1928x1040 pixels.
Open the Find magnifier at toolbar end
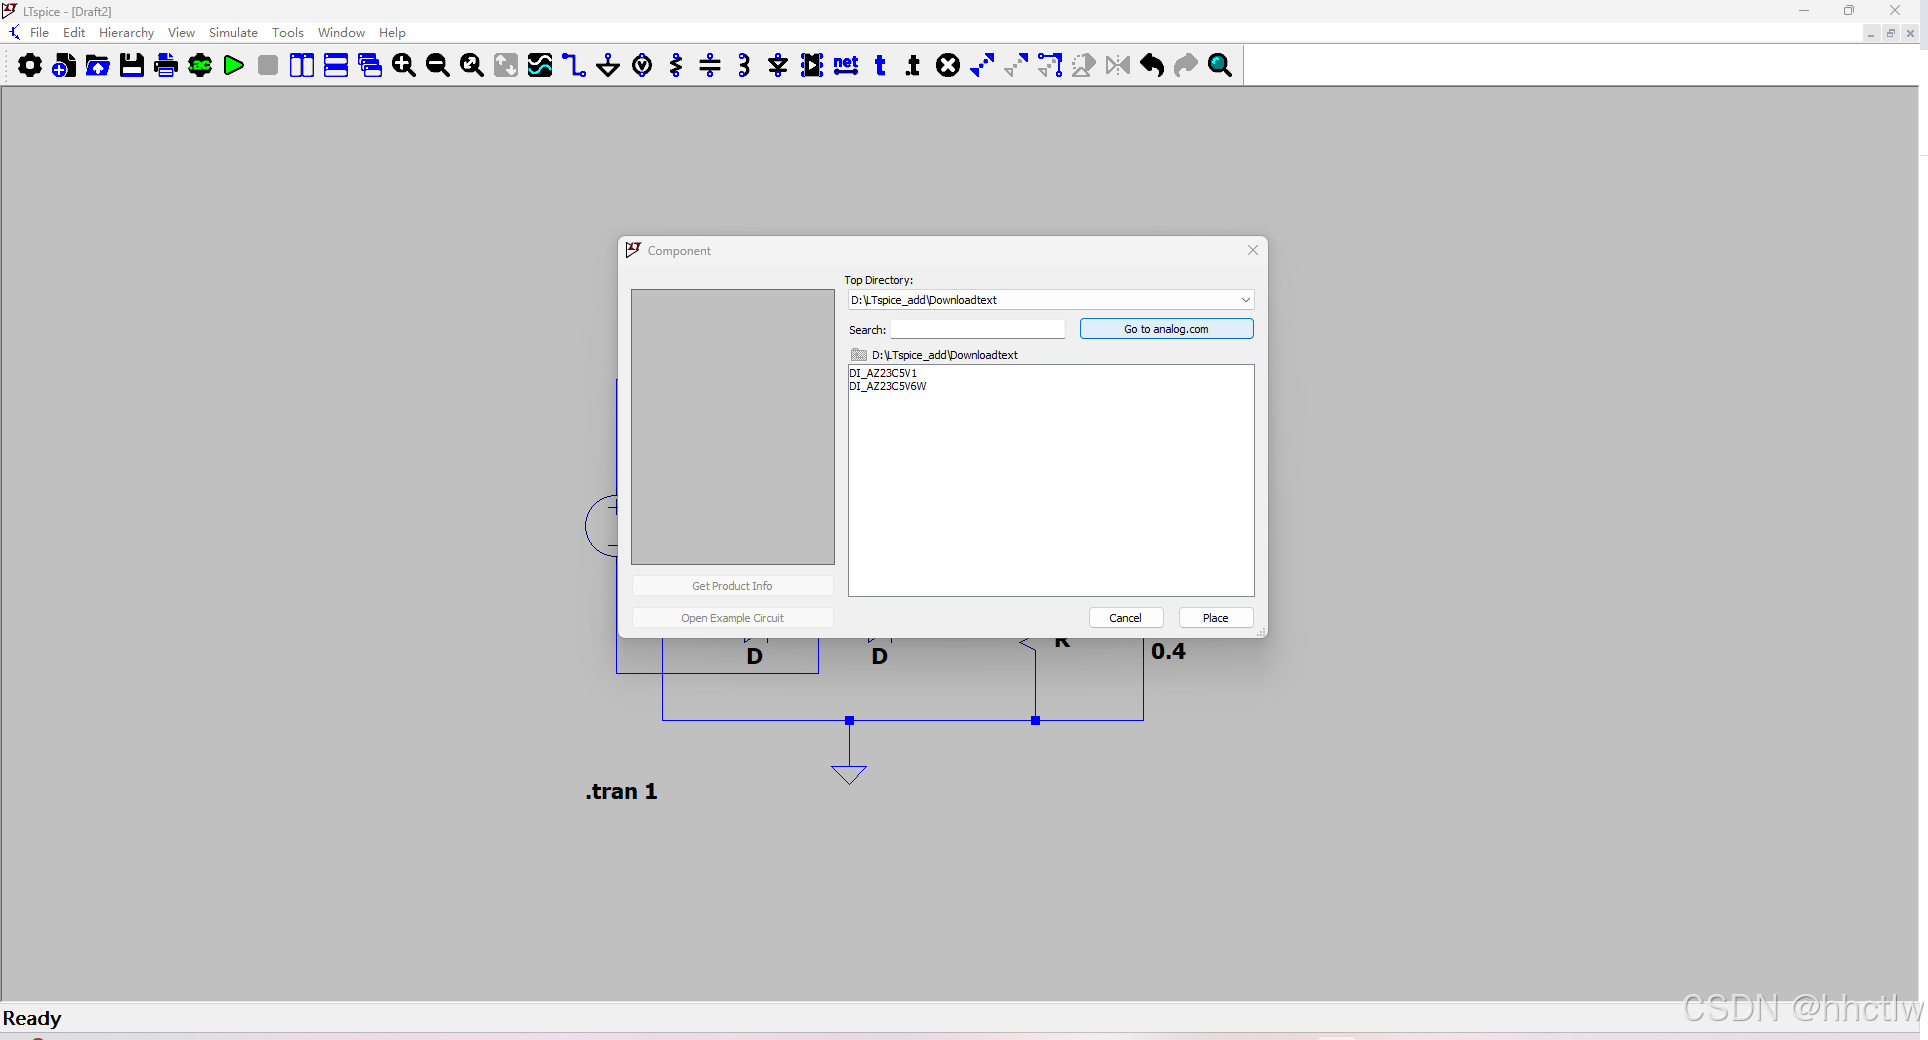pos(1220,66)
